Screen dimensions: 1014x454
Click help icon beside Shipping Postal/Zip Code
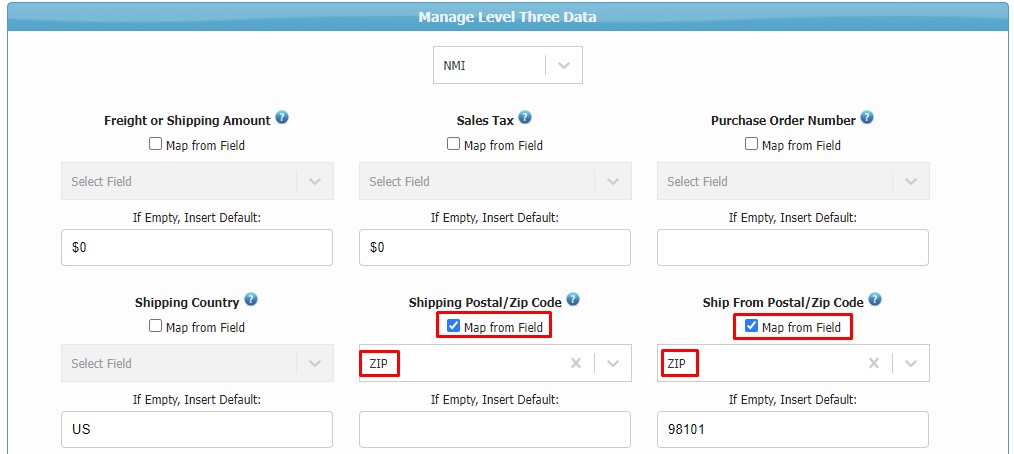tap(573, 300)
